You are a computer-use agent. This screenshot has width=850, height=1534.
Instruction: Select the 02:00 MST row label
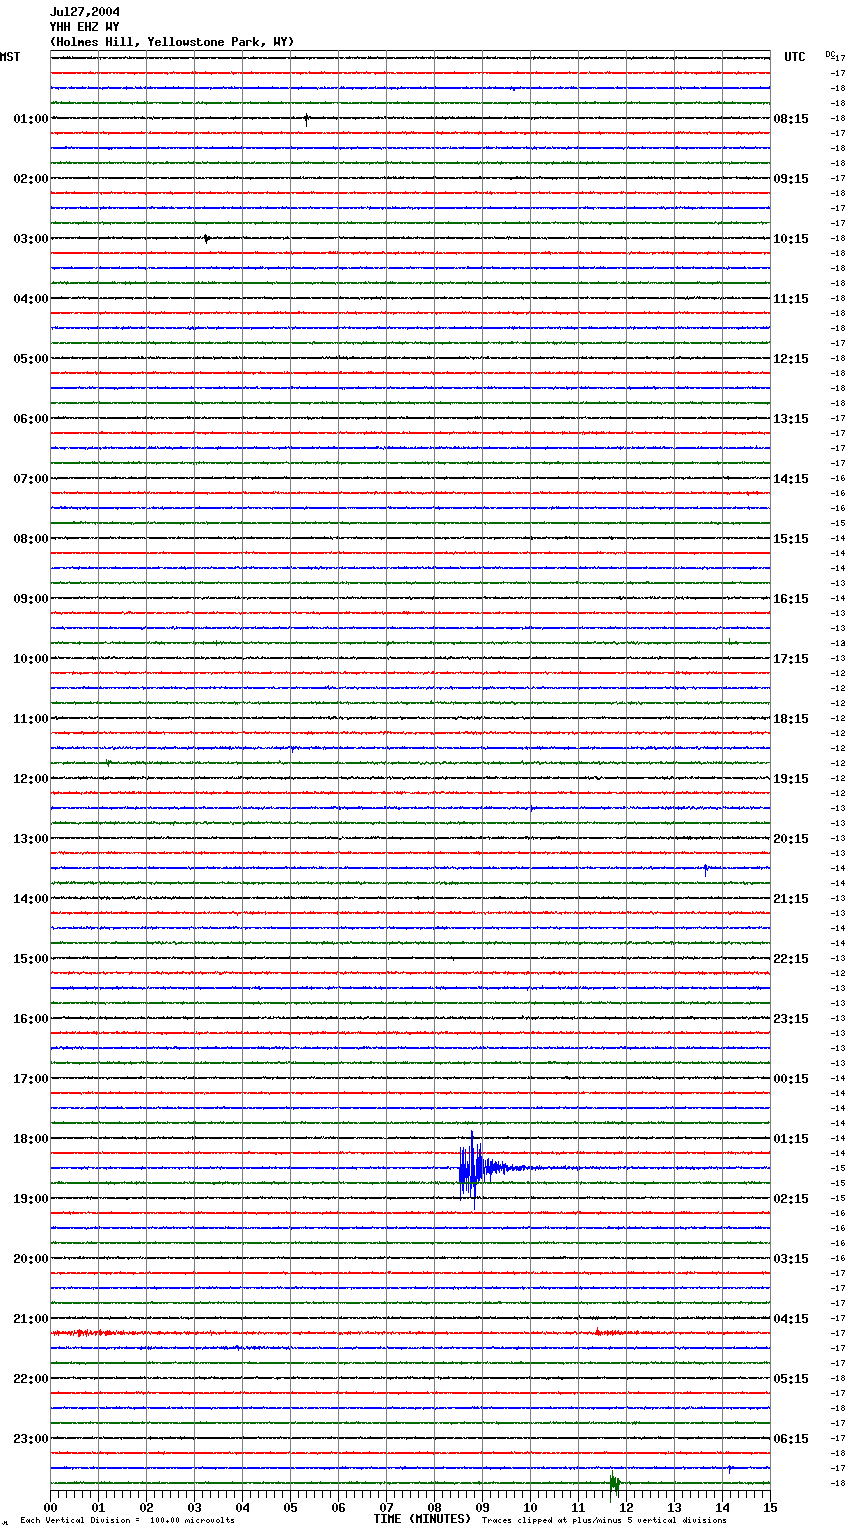[31, 179]
